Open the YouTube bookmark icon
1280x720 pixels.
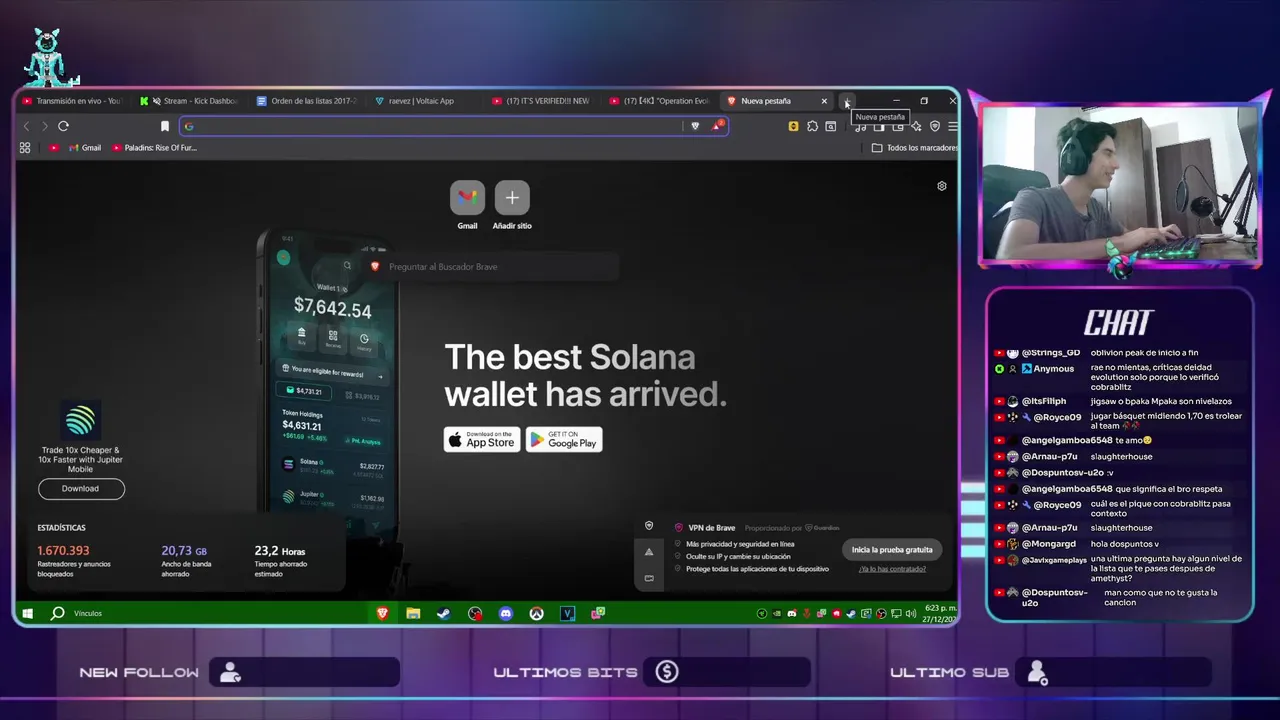click(x=54, y=148)
